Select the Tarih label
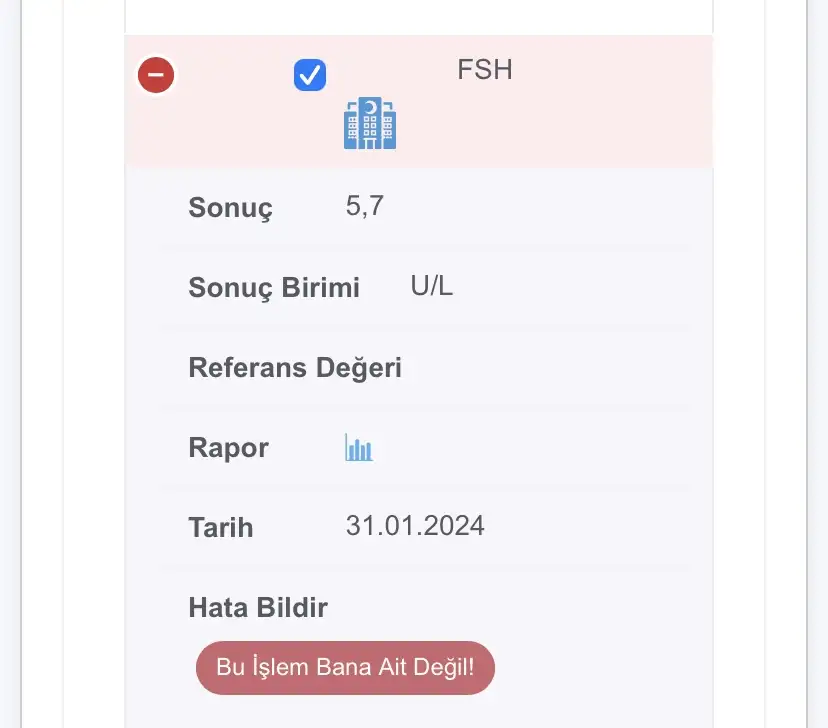 [221, 528]
